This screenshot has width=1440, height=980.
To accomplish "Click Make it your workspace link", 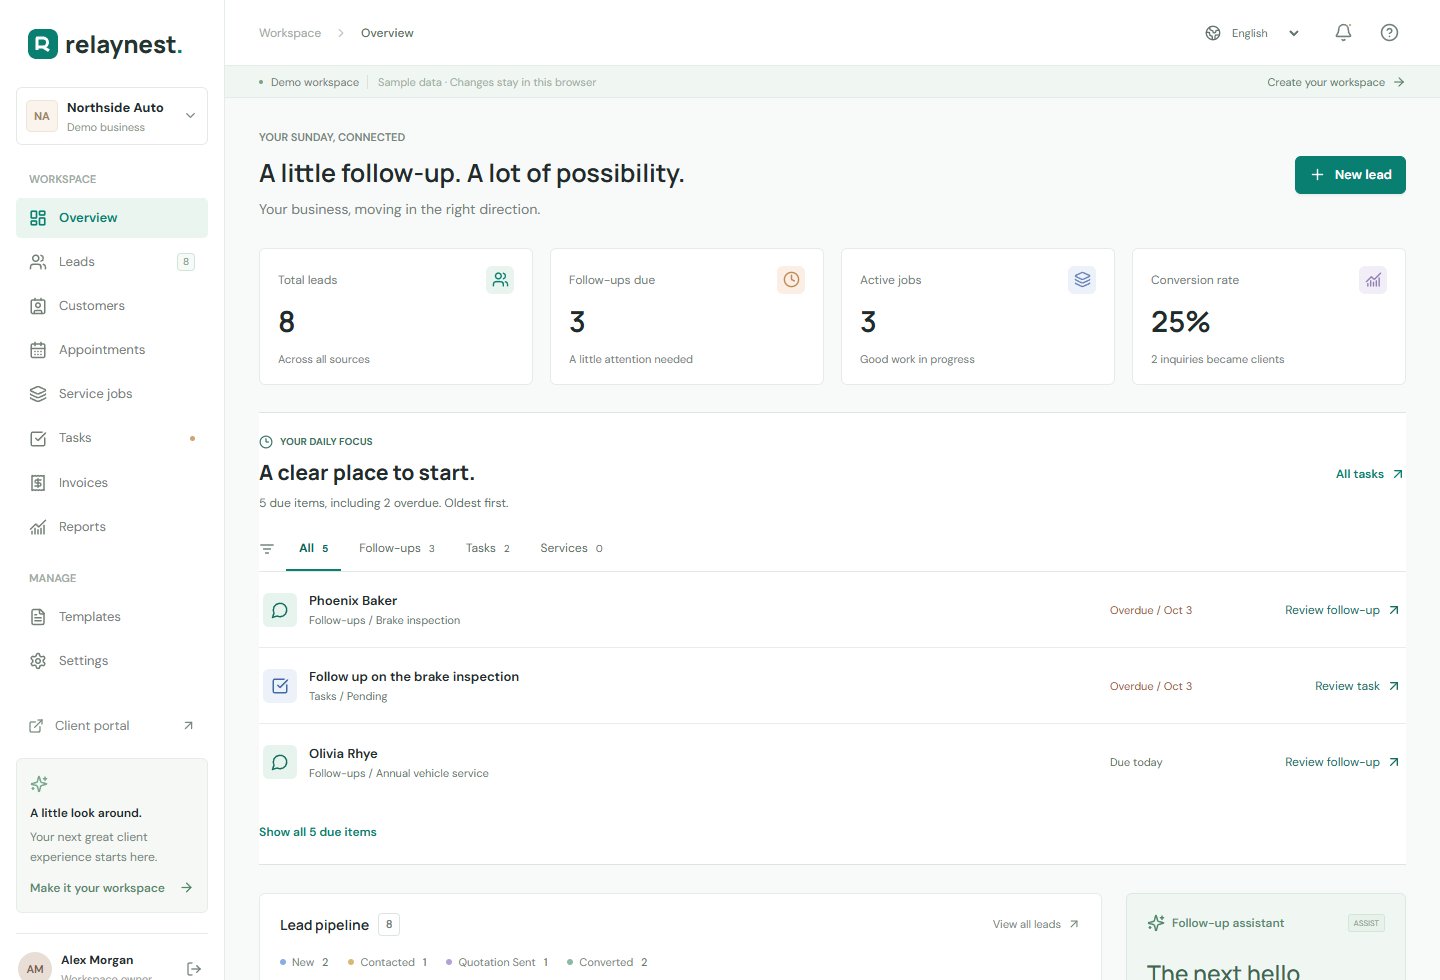I will (x=111, y=888).
